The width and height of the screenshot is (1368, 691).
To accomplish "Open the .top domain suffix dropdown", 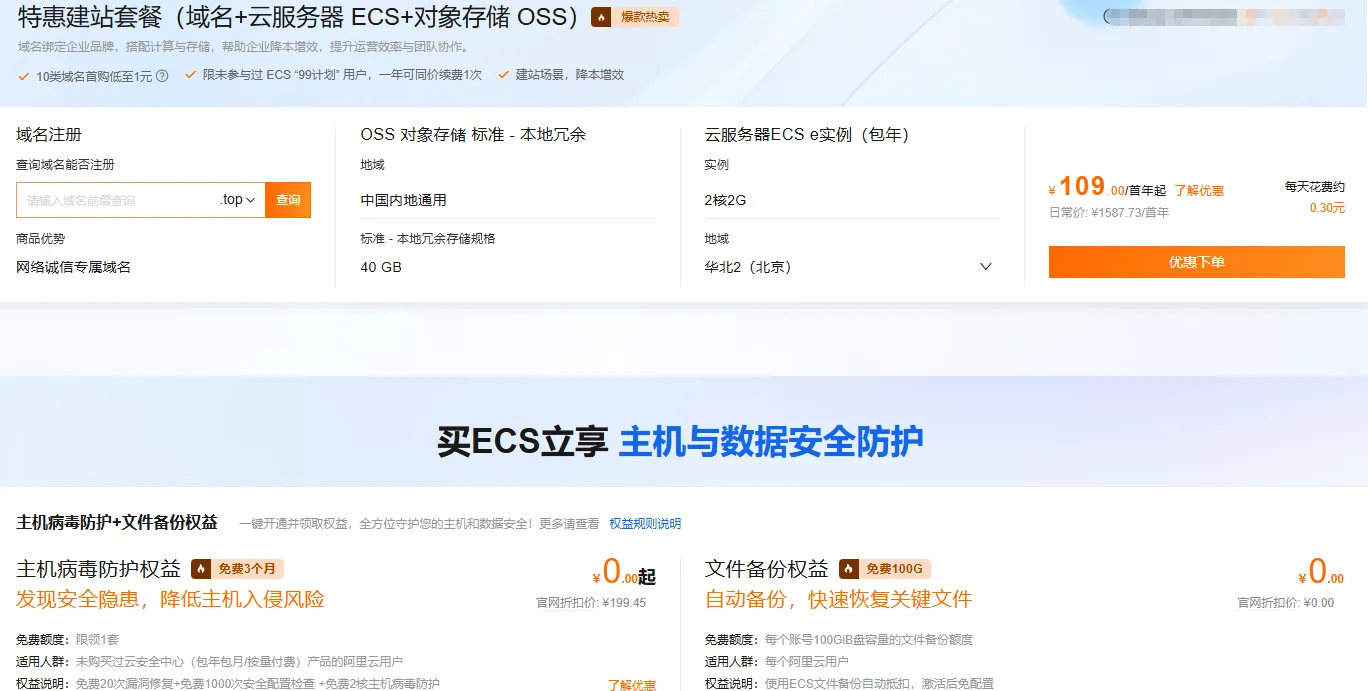I will tap(238, 200).
